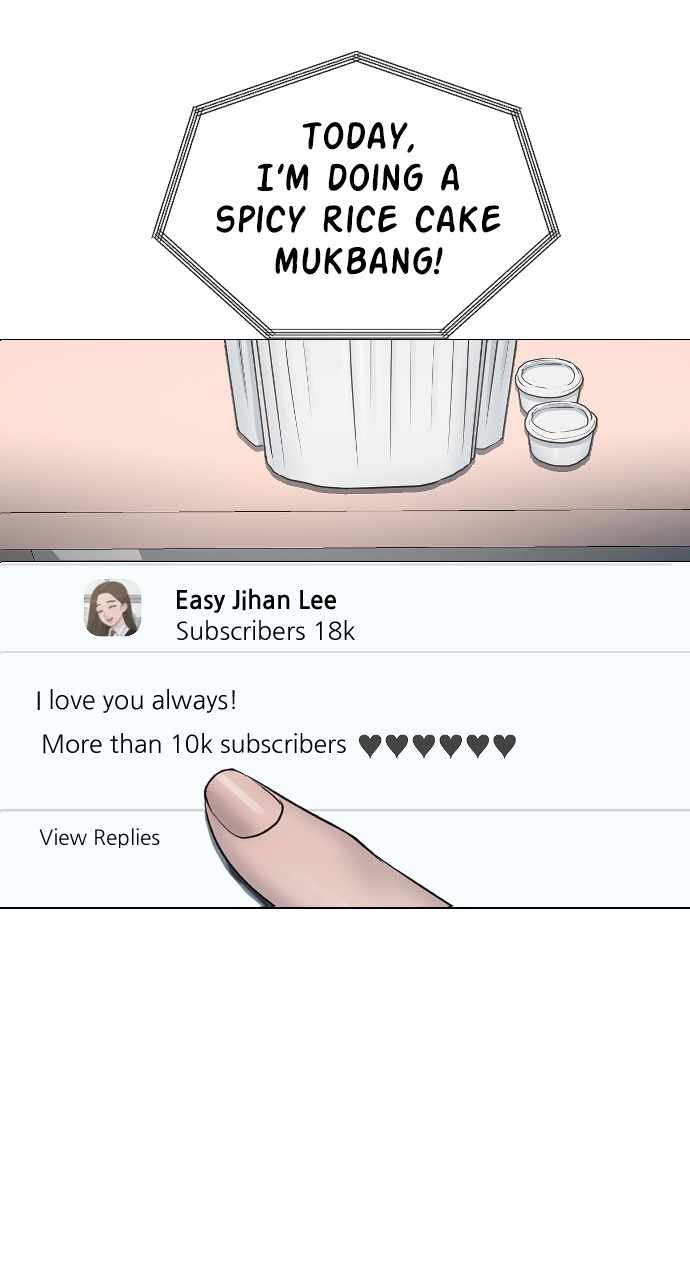Expand View Replies under the comment
The height and width of the screenshot is (1280, 690).
[x=99, y=838]
